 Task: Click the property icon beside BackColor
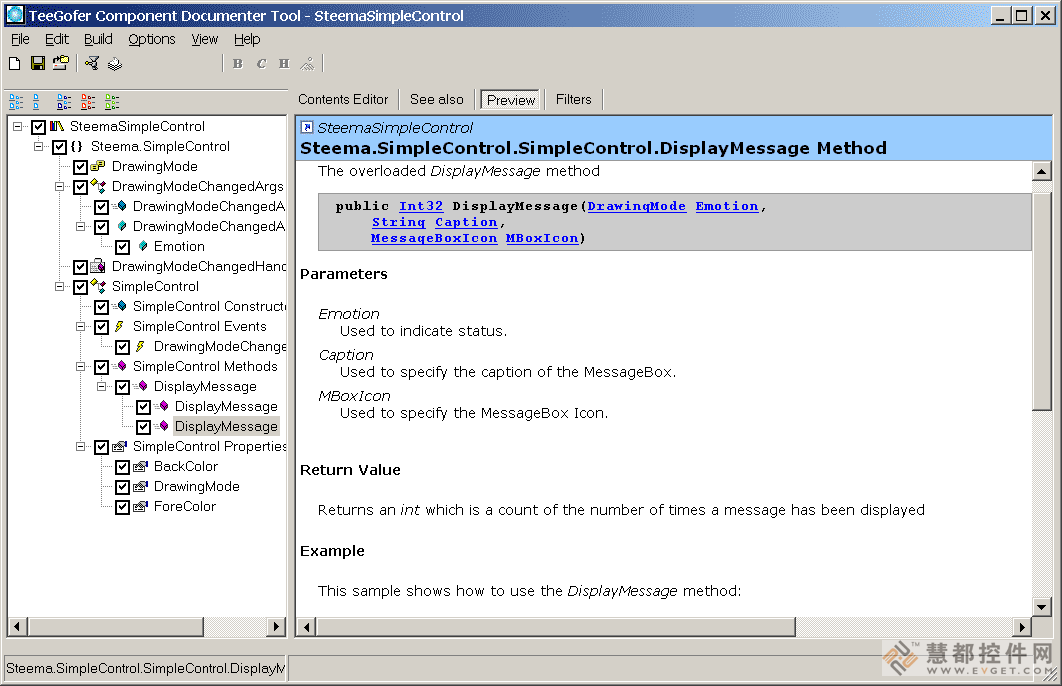coord(140,467)
